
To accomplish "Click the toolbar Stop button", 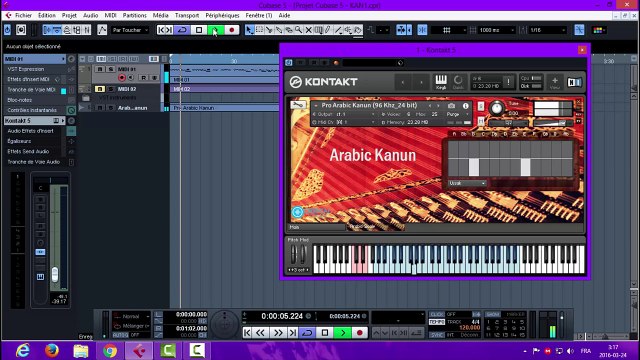I will pyautogui.click(x=199, y=30).
